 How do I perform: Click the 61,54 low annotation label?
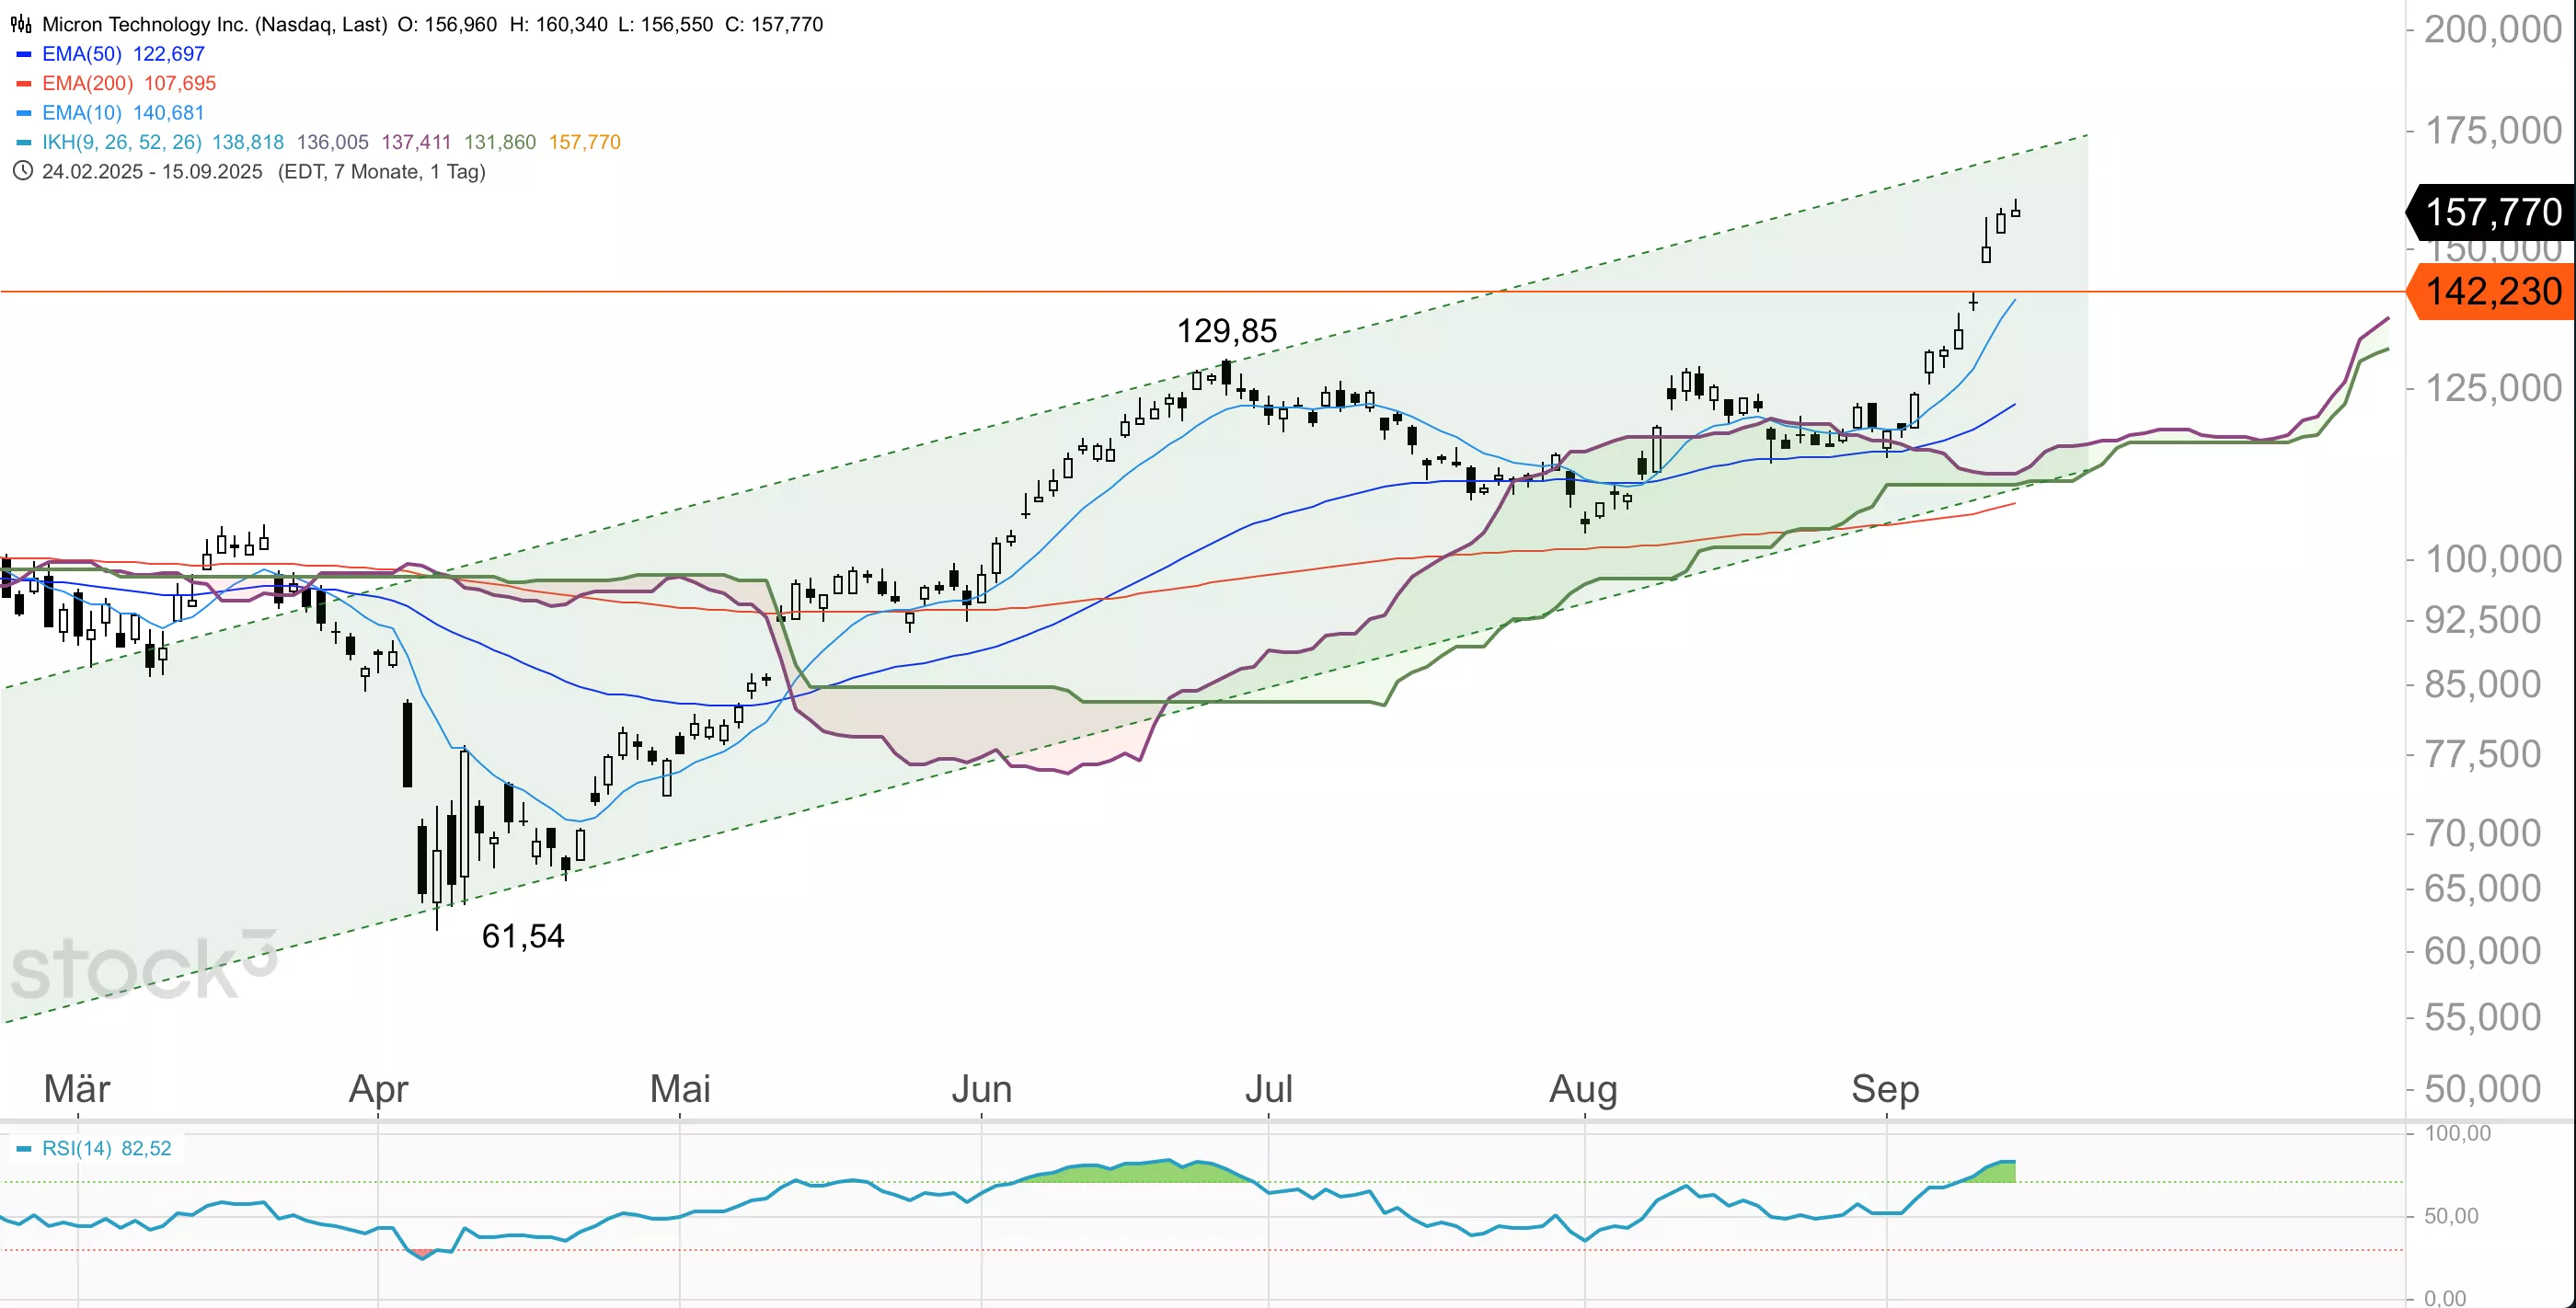tap(523, 936)
